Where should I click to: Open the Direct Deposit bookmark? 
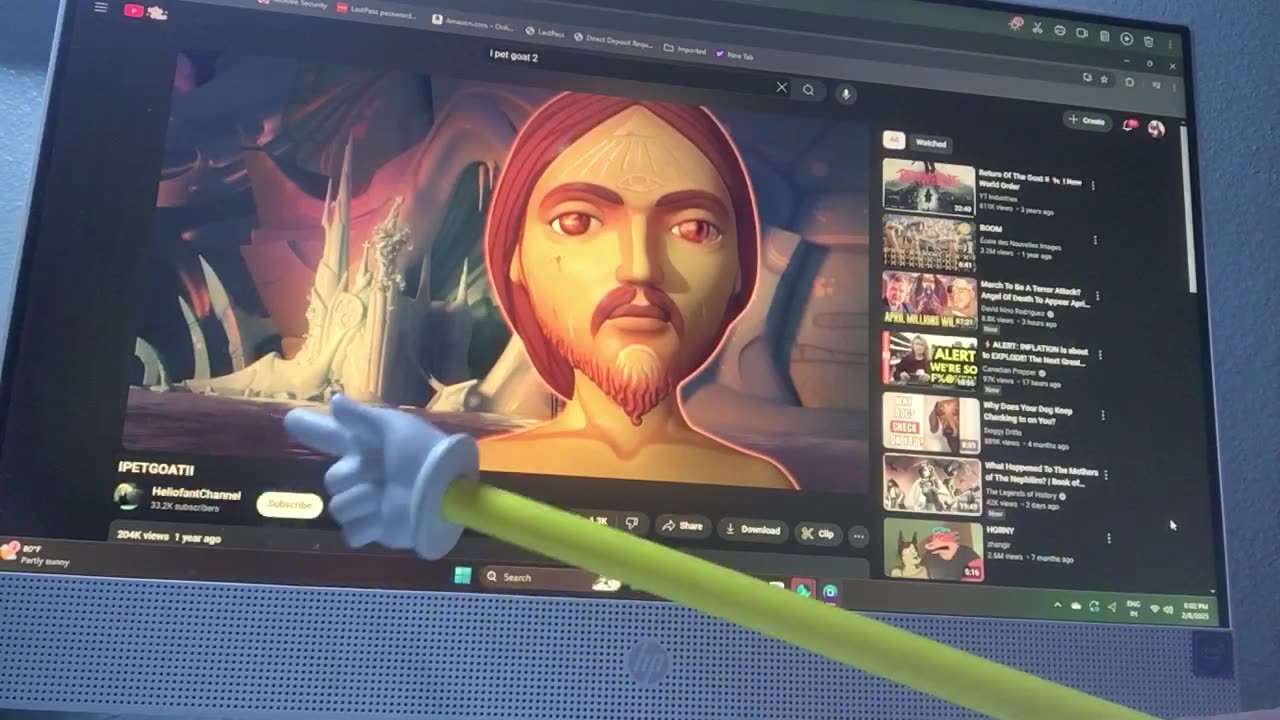click(x=614, y=41)
